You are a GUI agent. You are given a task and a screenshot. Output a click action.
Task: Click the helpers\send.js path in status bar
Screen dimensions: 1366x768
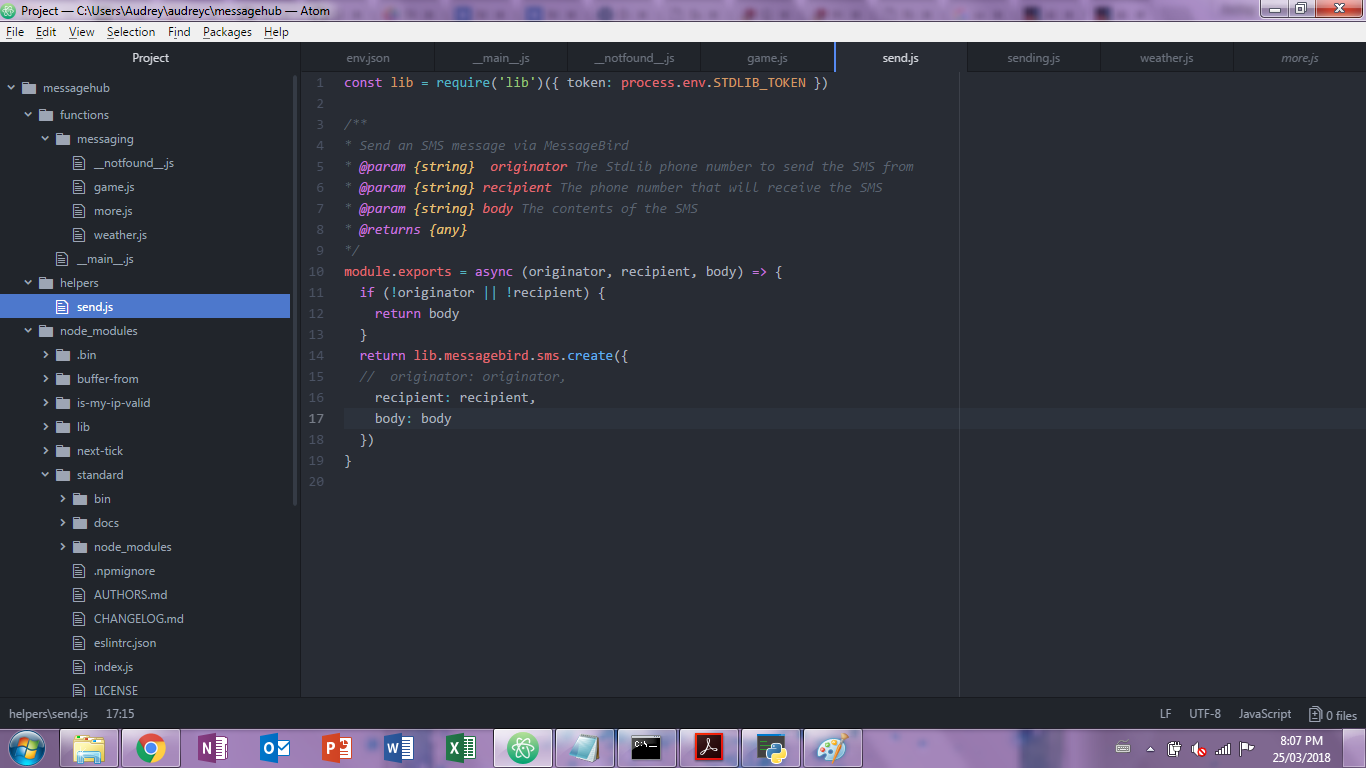(x=49, y=714)
